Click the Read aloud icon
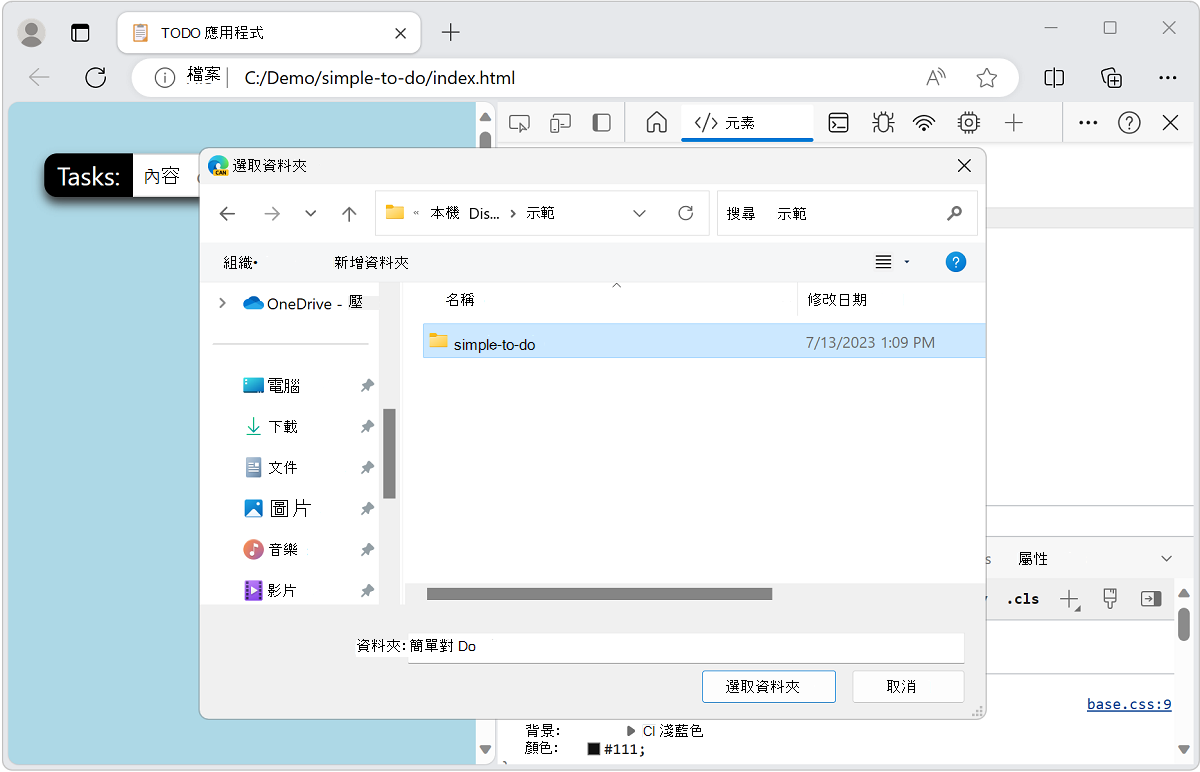The height and width of the screenshot is (772, 1200). pyautogui.click(x=936, y=78)
